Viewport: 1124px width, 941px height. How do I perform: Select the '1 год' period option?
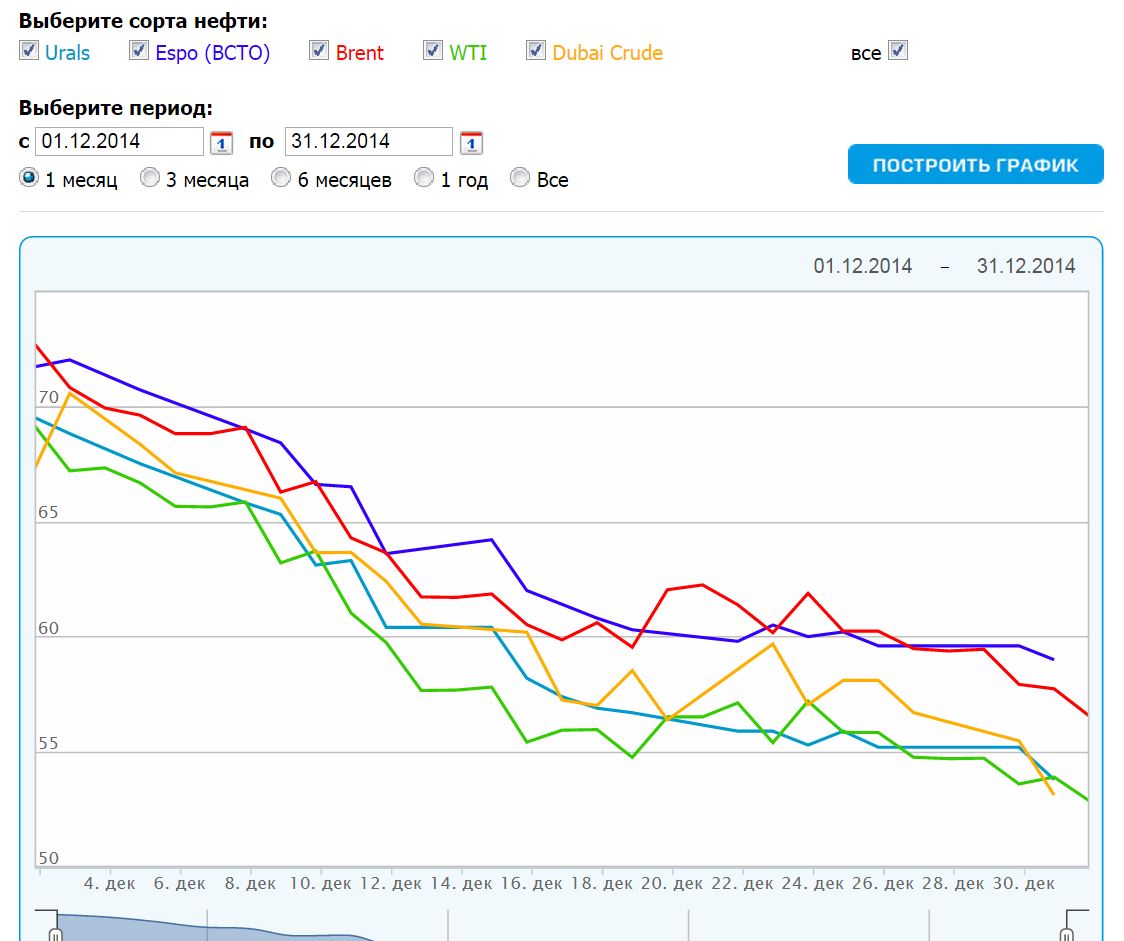click(425, 178)
